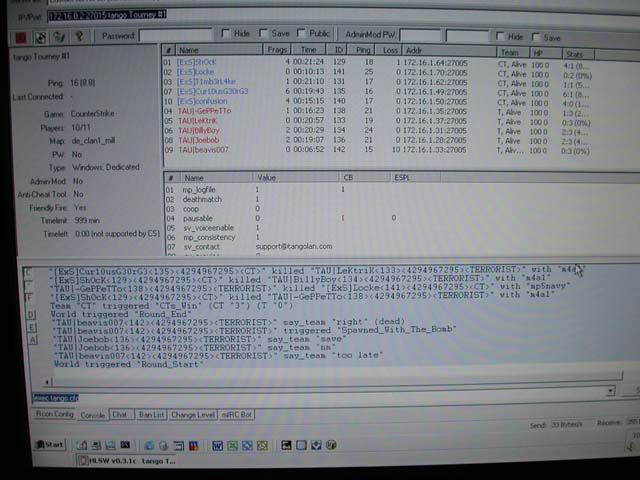Toggle the C log filter button

coord(28,272)
